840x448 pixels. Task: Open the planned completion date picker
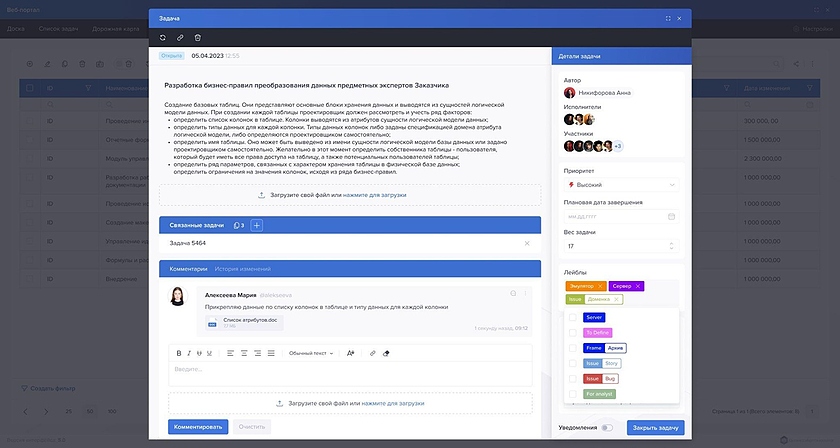pos(621,215)
